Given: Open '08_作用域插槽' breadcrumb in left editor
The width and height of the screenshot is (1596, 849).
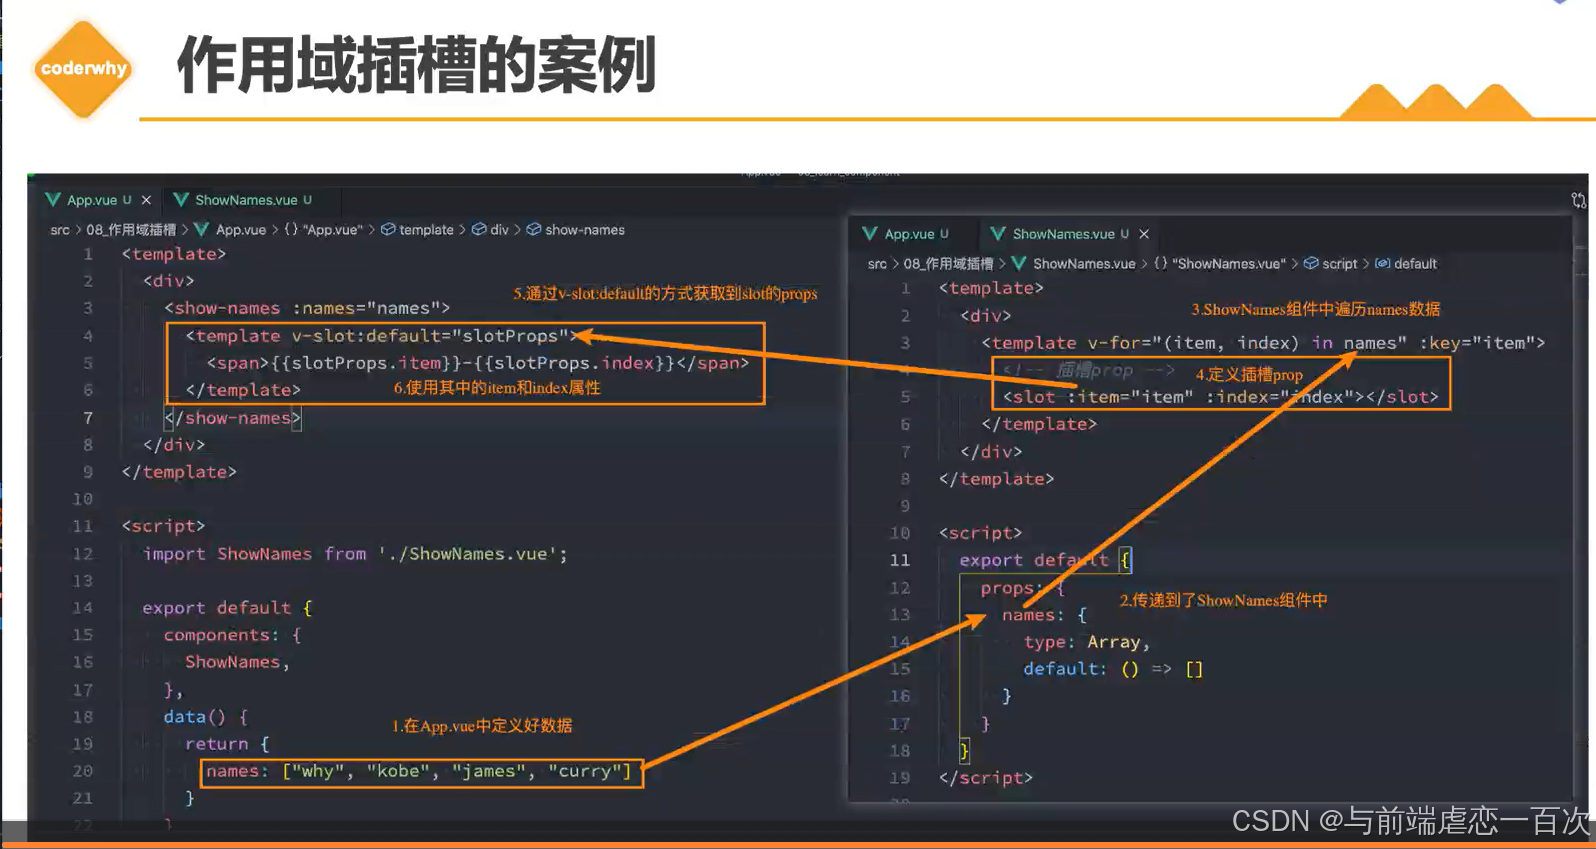Looking at the screenshot, I should click(x=131, y=230).
